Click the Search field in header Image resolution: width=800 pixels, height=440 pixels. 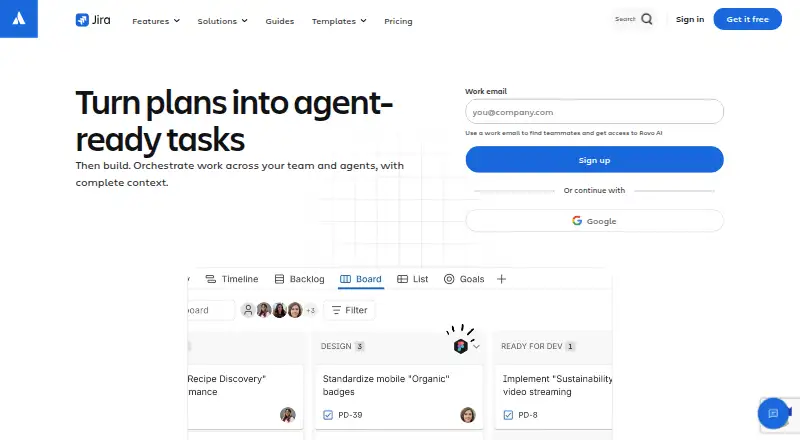pos(634,19)
